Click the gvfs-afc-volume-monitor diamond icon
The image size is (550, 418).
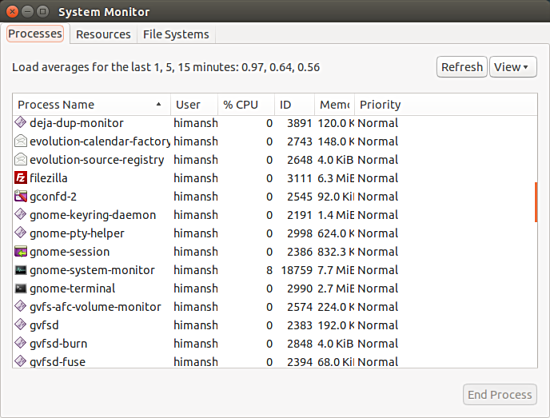click(20, 306)
